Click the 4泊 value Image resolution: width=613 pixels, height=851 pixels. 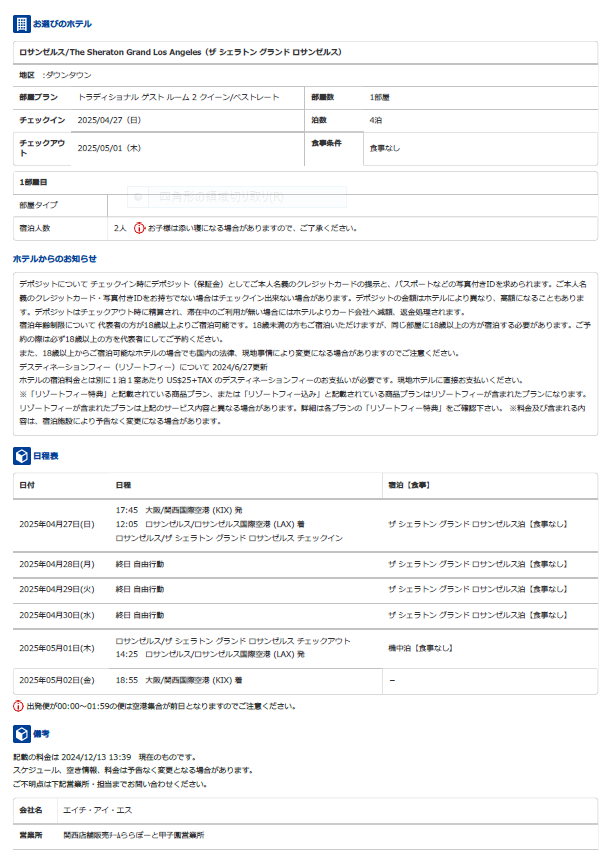click(x=375, y=120)
